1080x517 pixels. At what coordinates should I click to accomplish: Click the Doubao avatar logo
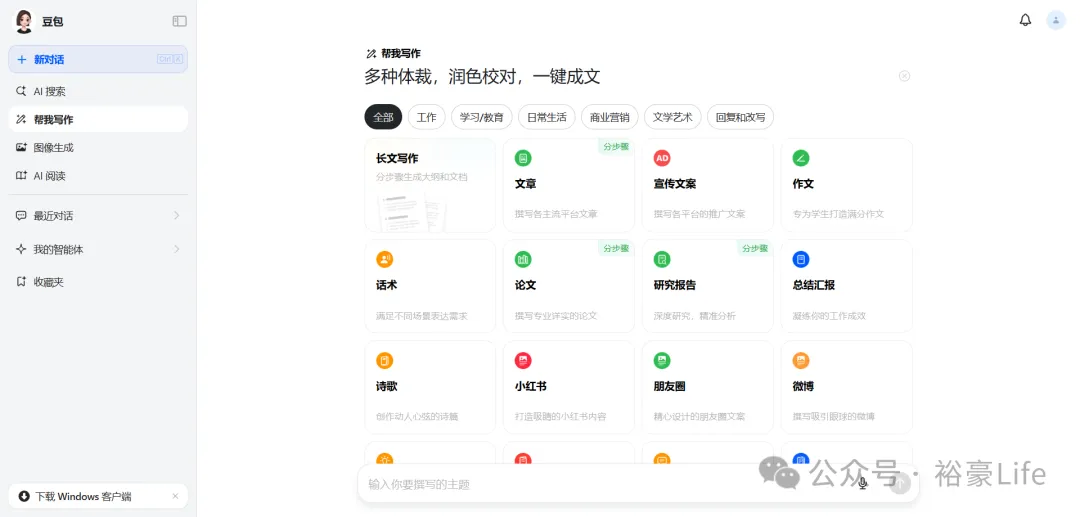pyautogui.click(x=24, y=21)
